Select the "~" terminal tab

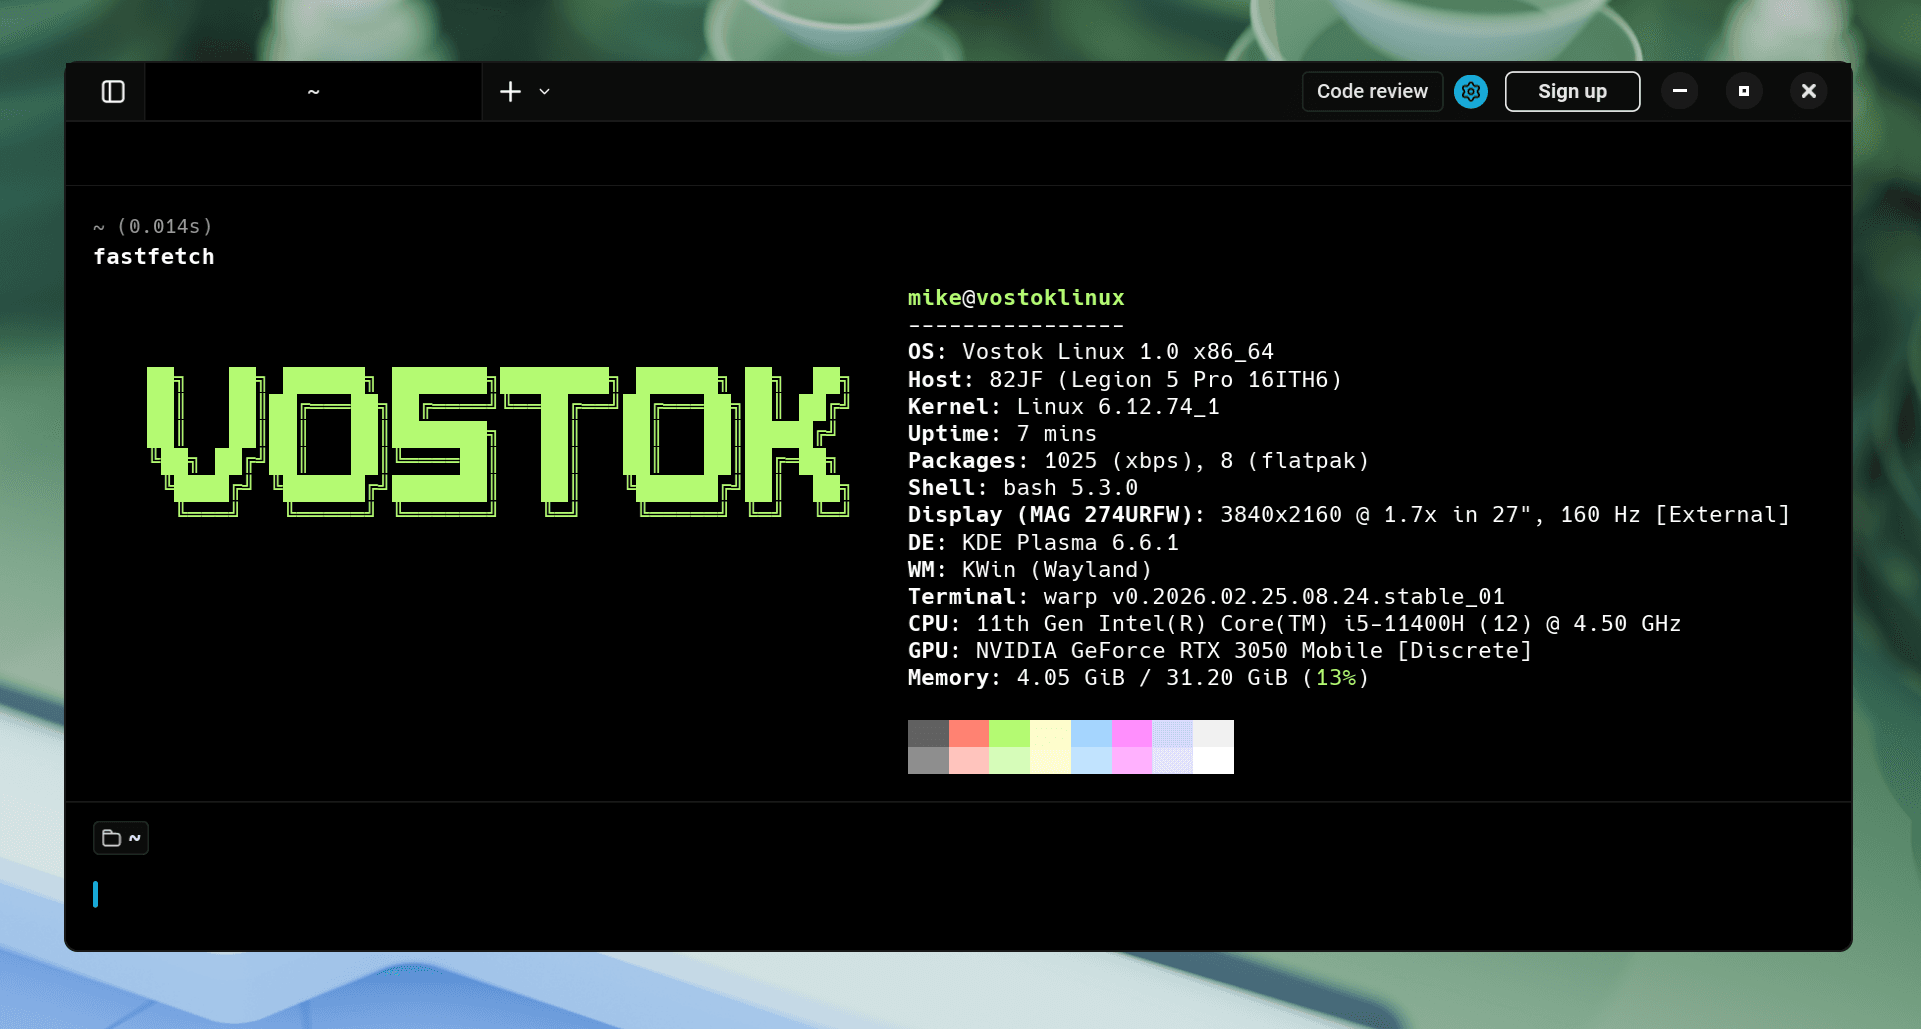tap(313, 91)
